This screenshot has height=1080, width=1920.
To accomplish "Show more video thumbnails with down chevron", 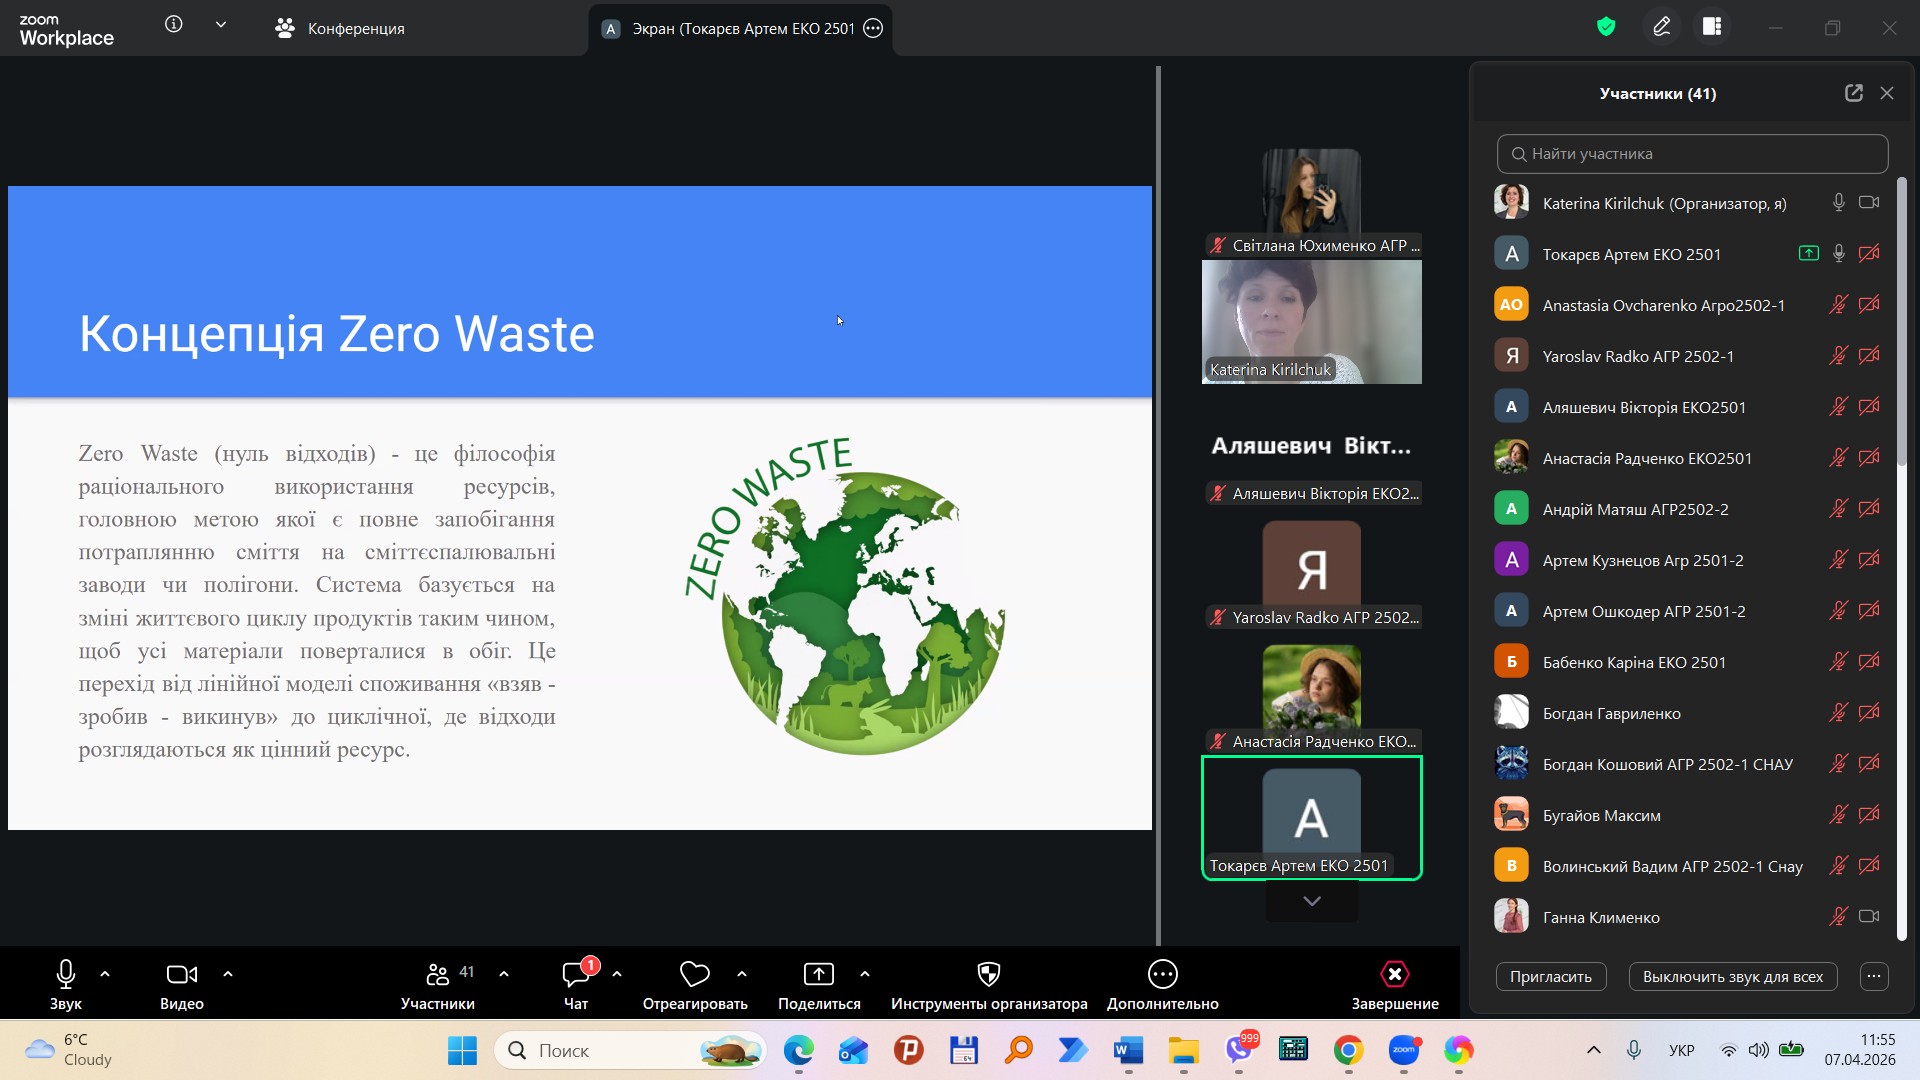I will [1311, 901].
